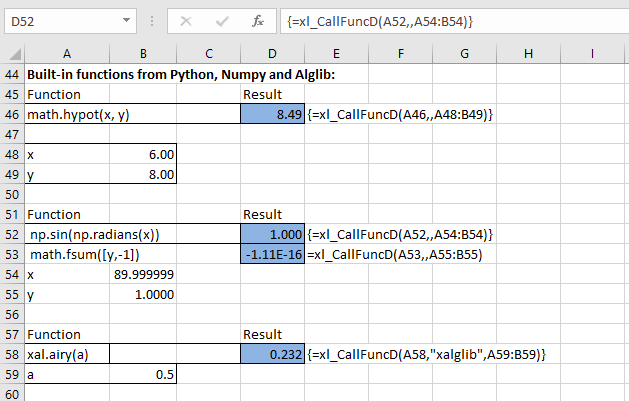Select column A header
The height and width of the screenshot is (401, 629).
click(x=66, y=53)
